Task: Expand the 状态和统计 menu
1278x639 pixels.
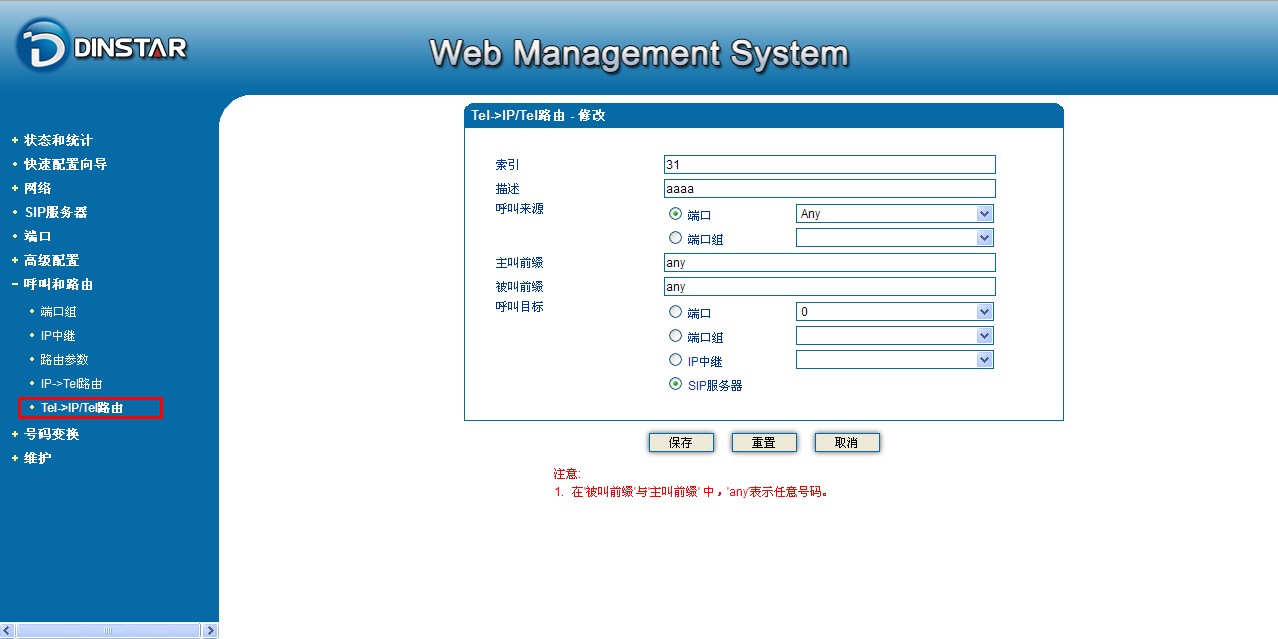Action: click(58, 141)
